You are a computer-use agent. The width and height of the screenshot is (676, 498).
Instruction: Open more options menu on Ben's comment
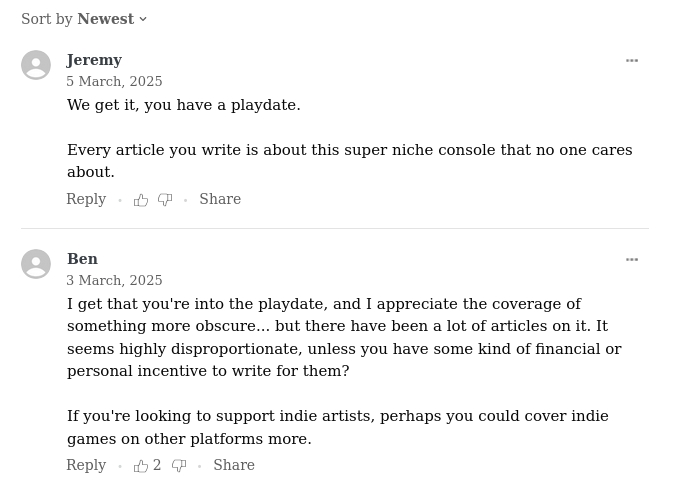tap(632, 260)
